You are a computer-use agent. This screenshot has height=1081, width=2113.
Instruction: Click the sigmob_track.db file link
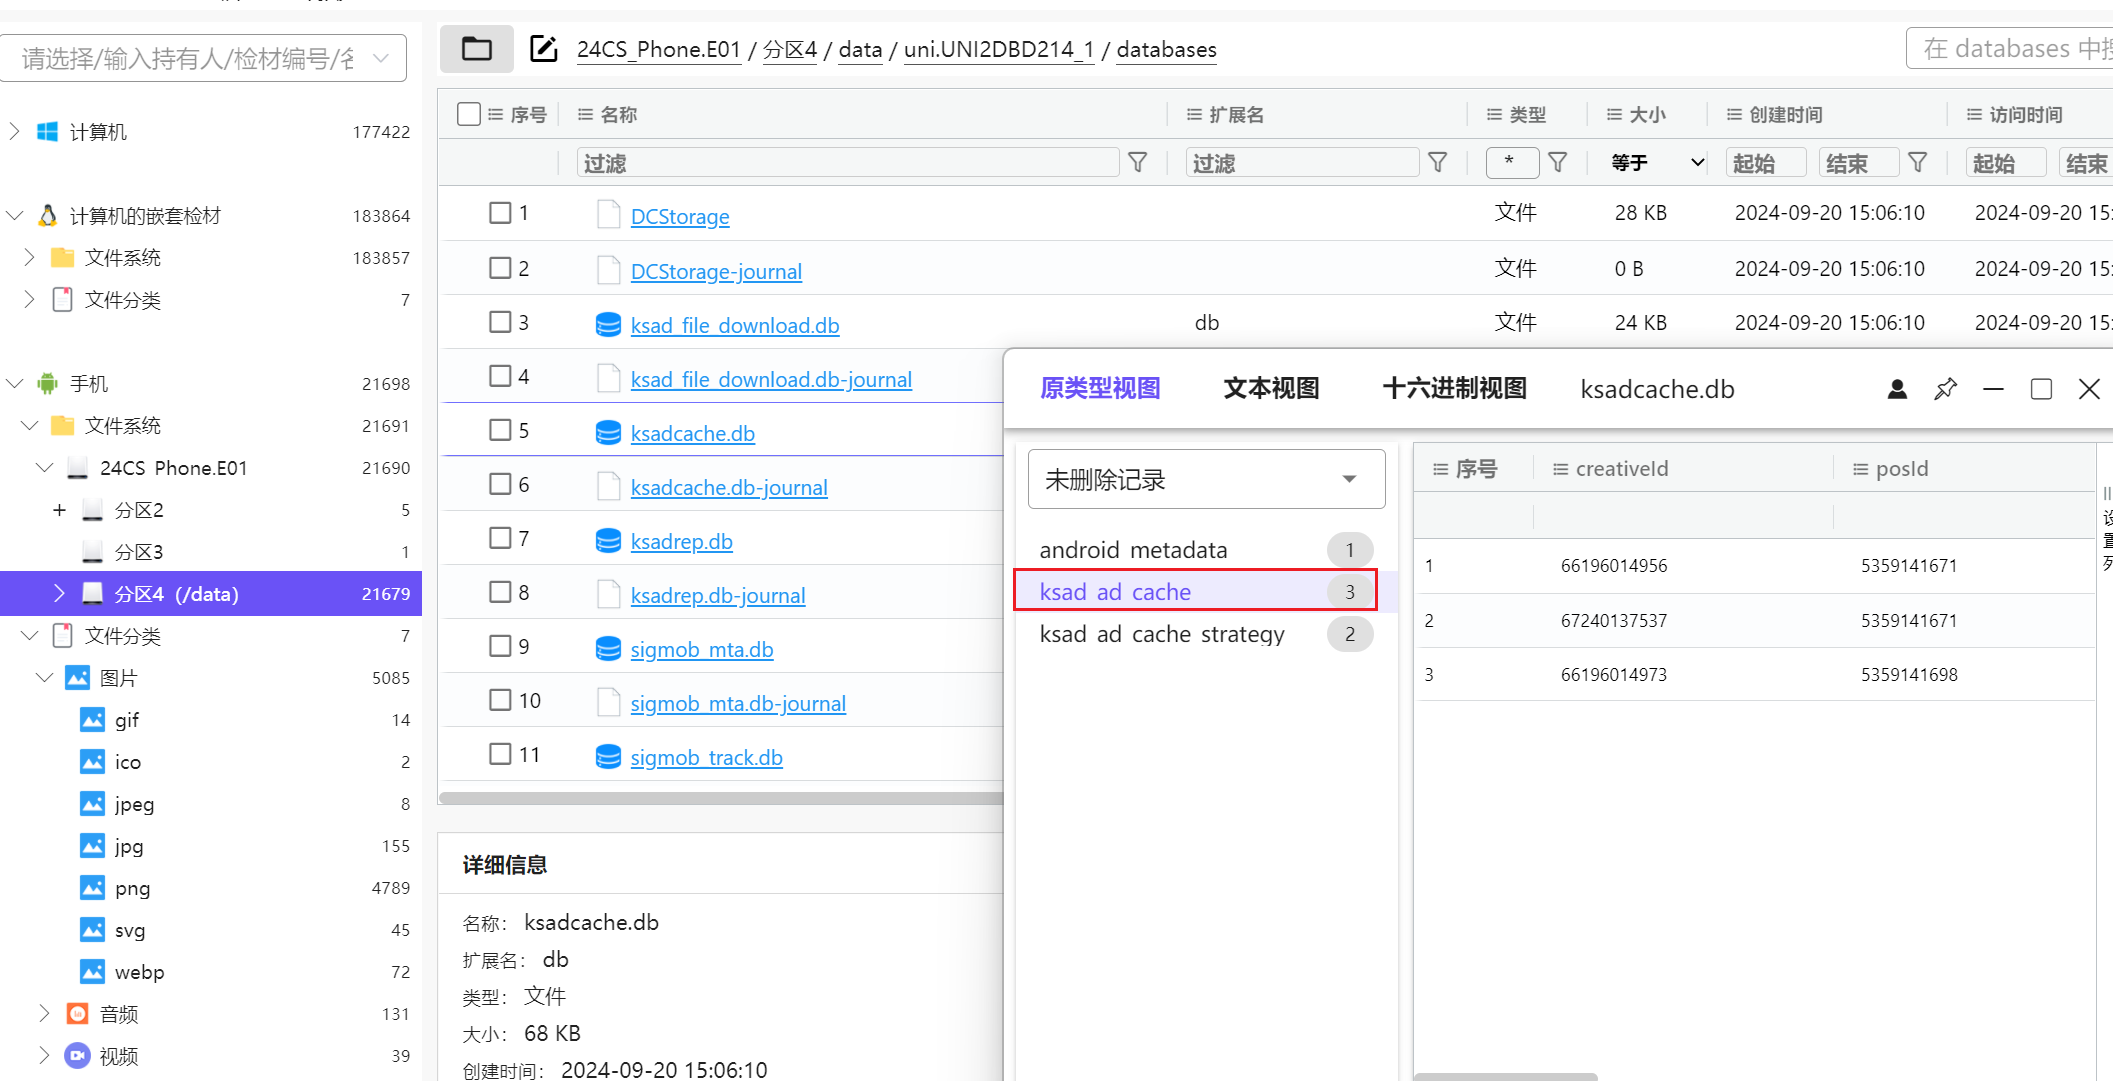pos(706,758)
